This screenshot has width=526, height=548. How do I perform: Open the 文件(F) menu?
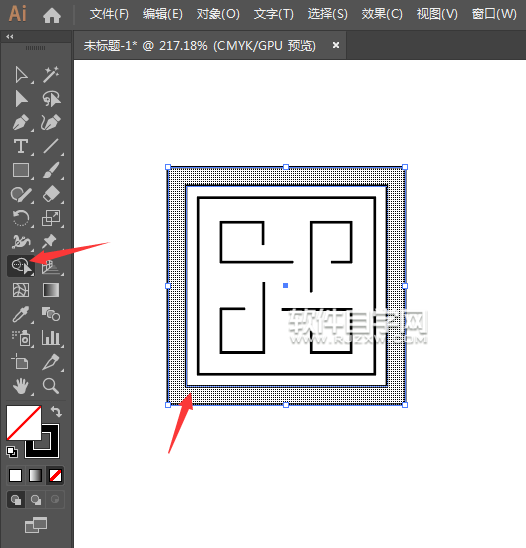pyautogui.click(x=109, y=14)
